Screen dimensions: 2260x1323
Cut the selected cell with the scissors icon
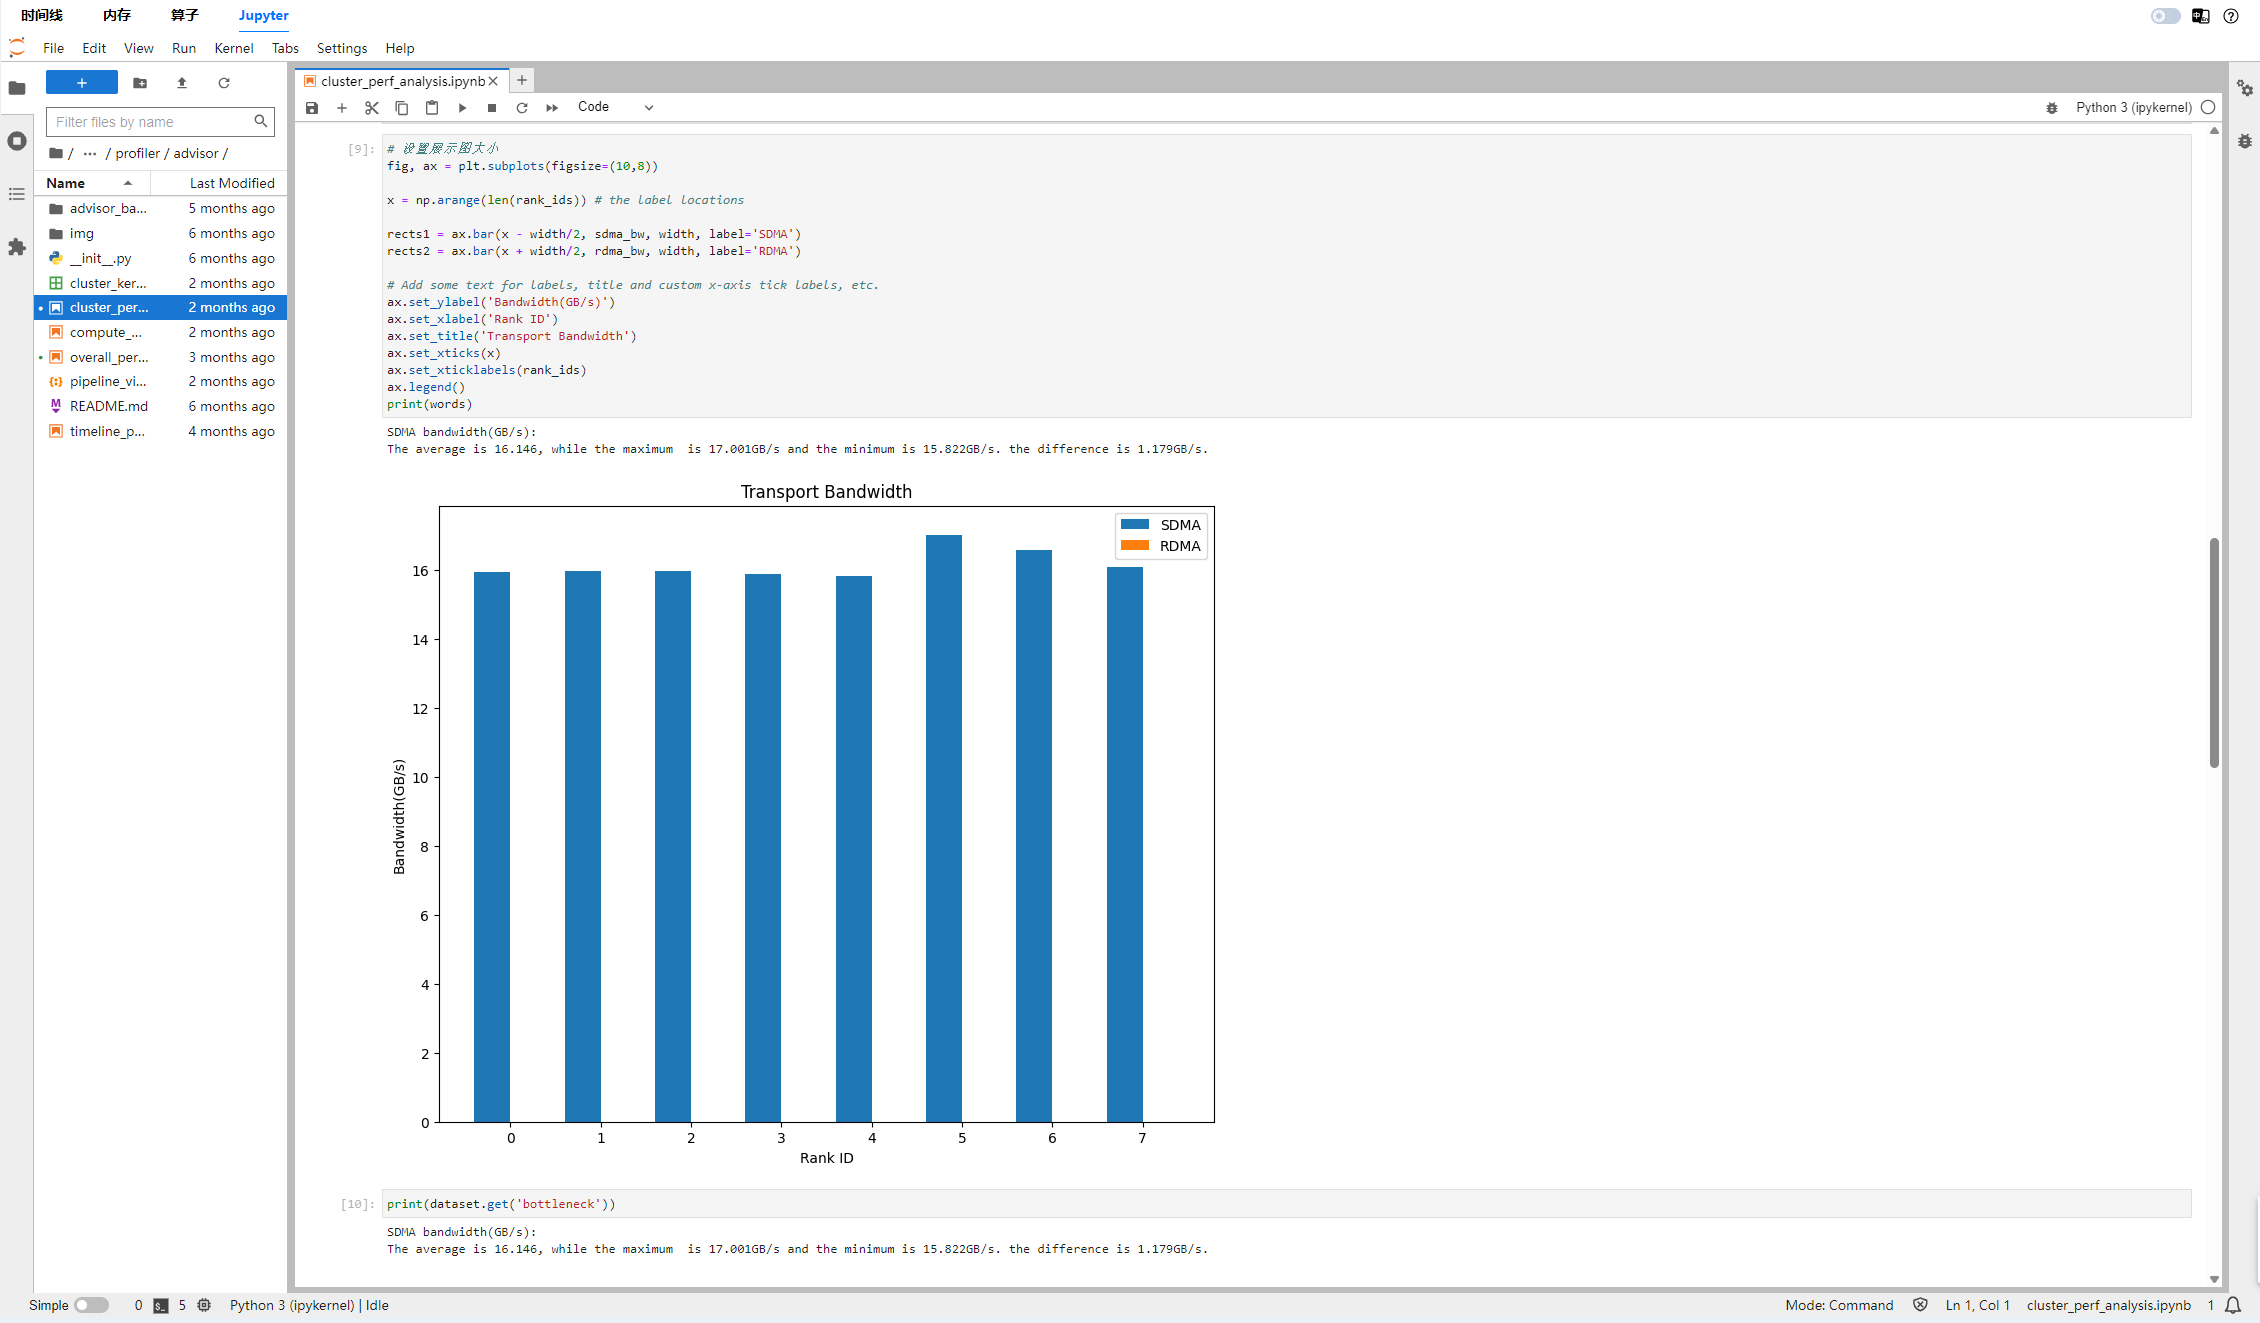pos(372,108)
